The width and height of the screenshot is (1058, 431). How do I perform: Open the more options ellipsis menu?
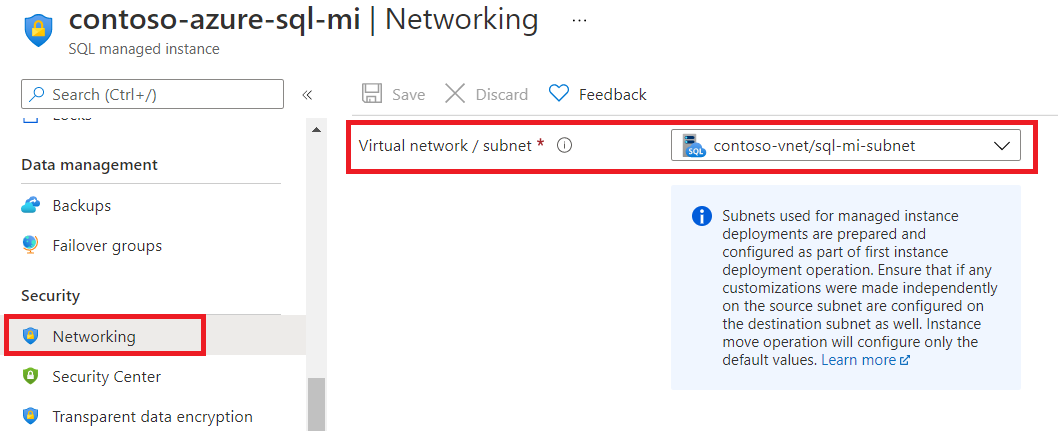pos(579,20)
